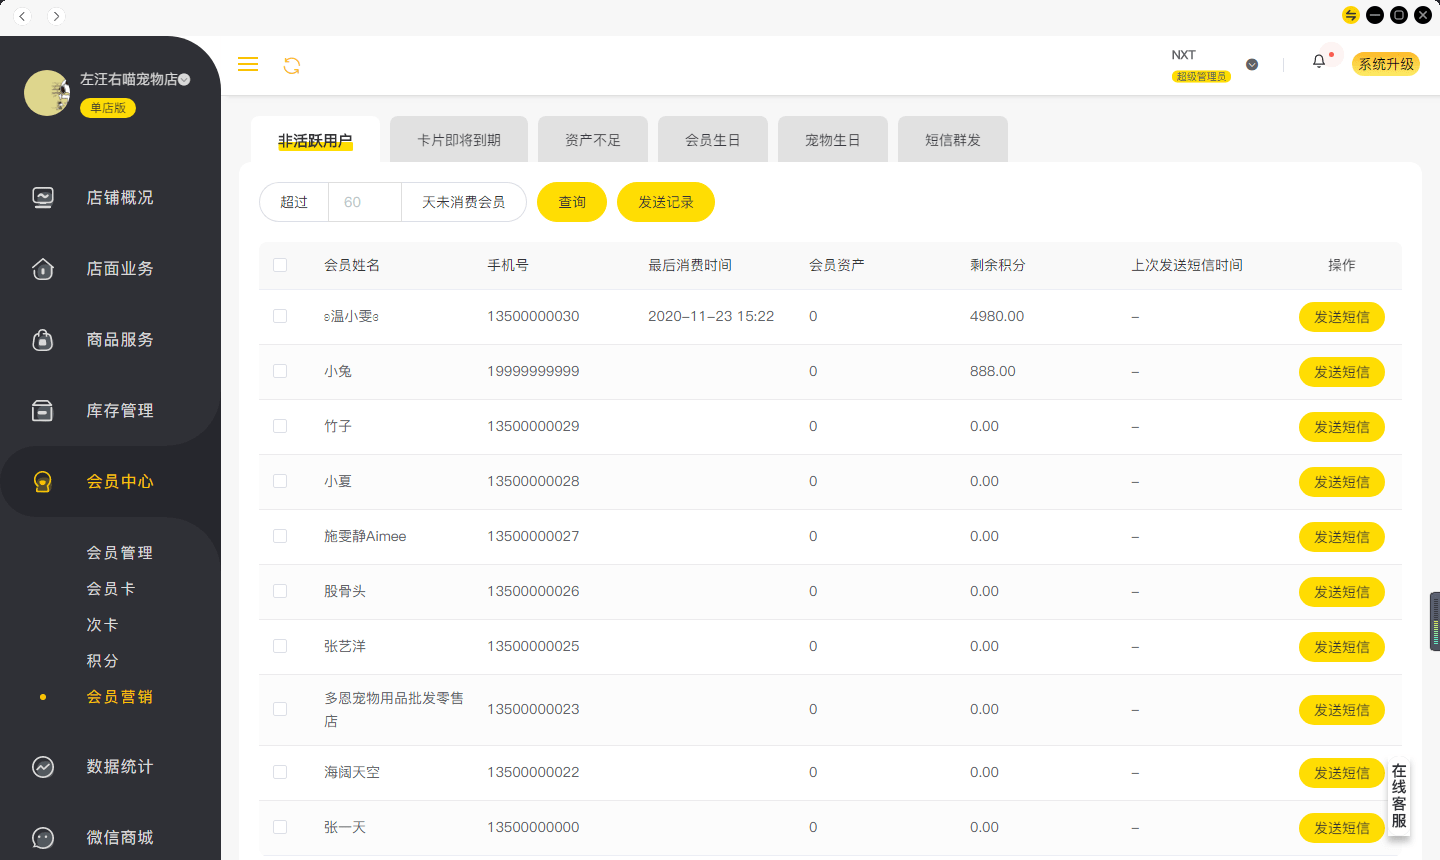Switch to the 卡片即将到期 tab
Image resolution: width=1440 pixels, height=860 pixels.
pyautogui.click(x=459, y=140)
